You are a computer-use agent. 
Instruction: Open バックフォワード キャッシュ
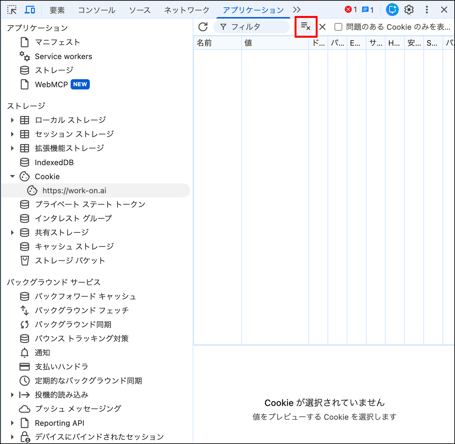[x=85, y=296]
